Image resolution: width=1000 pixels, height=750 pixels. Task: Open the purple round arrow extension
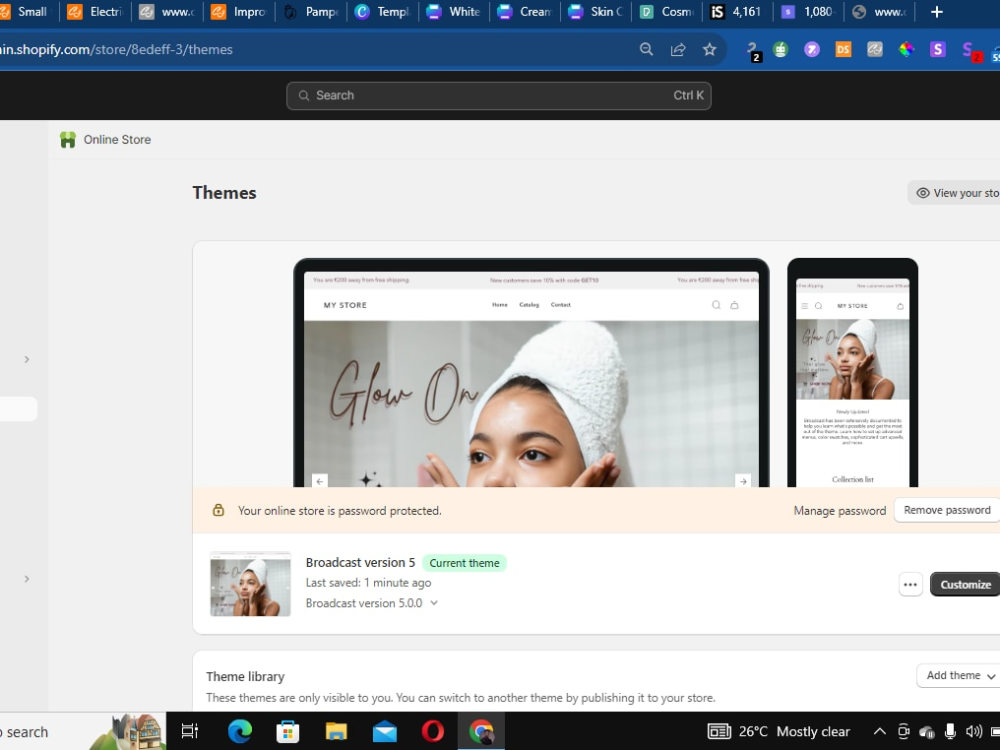tap(812, 49)
